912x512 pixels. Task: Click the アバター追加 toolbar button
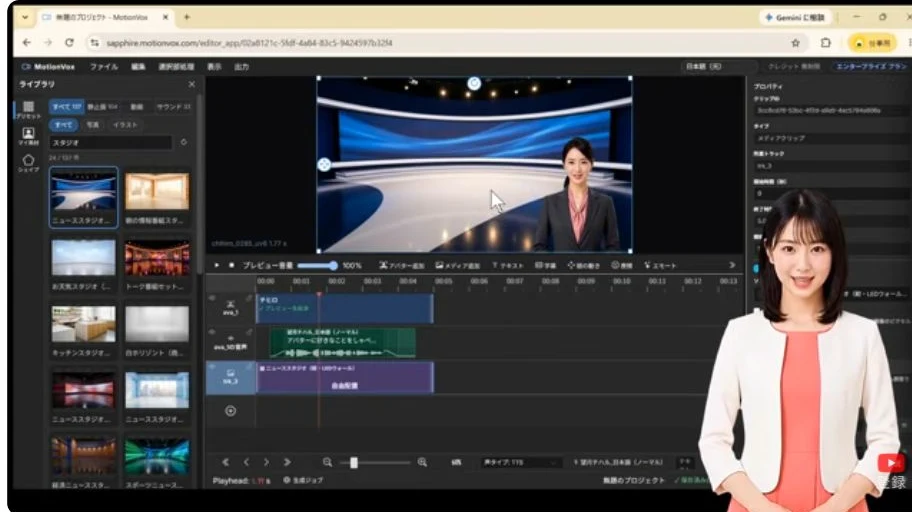401,265
